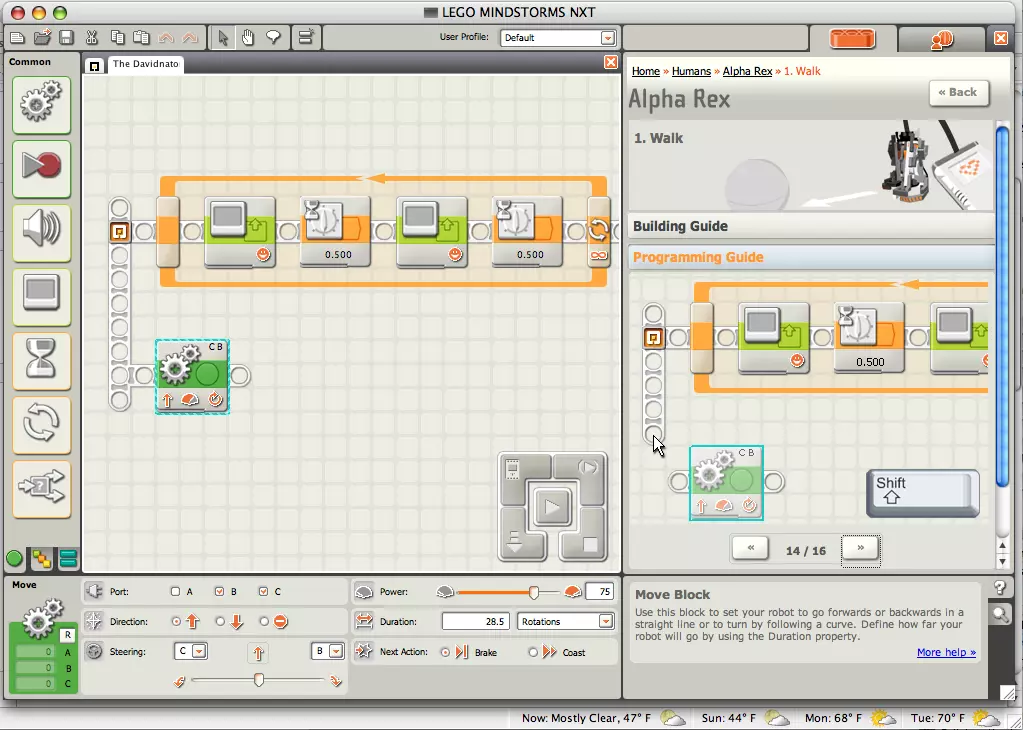Switch to the Custom palette tab
The height and width of the screenshot is (730, 1023).
coord(68,558)
